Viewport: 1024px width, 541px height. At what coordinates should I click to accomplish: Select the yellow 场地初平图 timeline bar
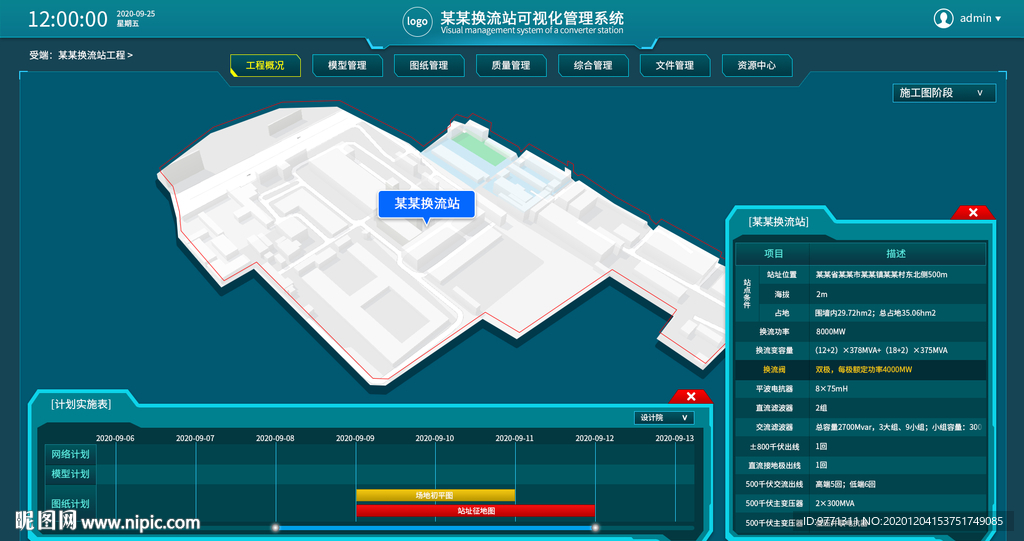point(435,495)
